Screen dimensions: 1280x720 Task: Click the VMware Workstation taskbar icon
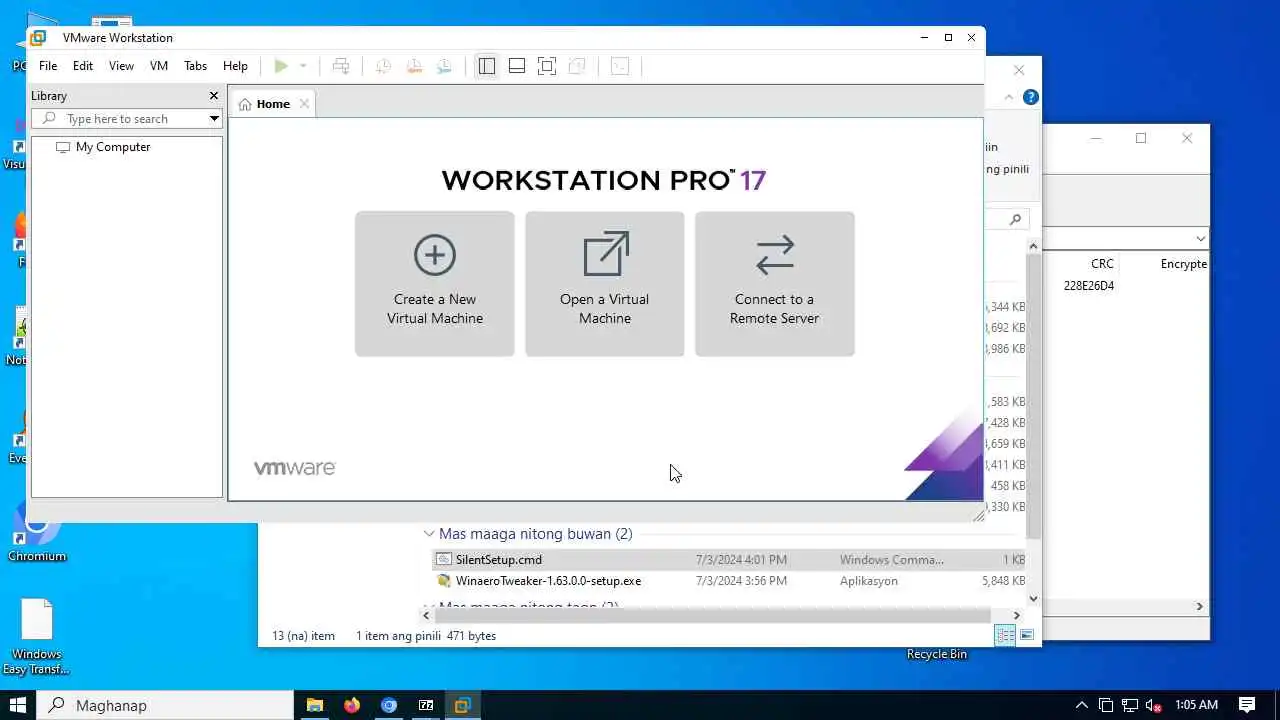462,705
